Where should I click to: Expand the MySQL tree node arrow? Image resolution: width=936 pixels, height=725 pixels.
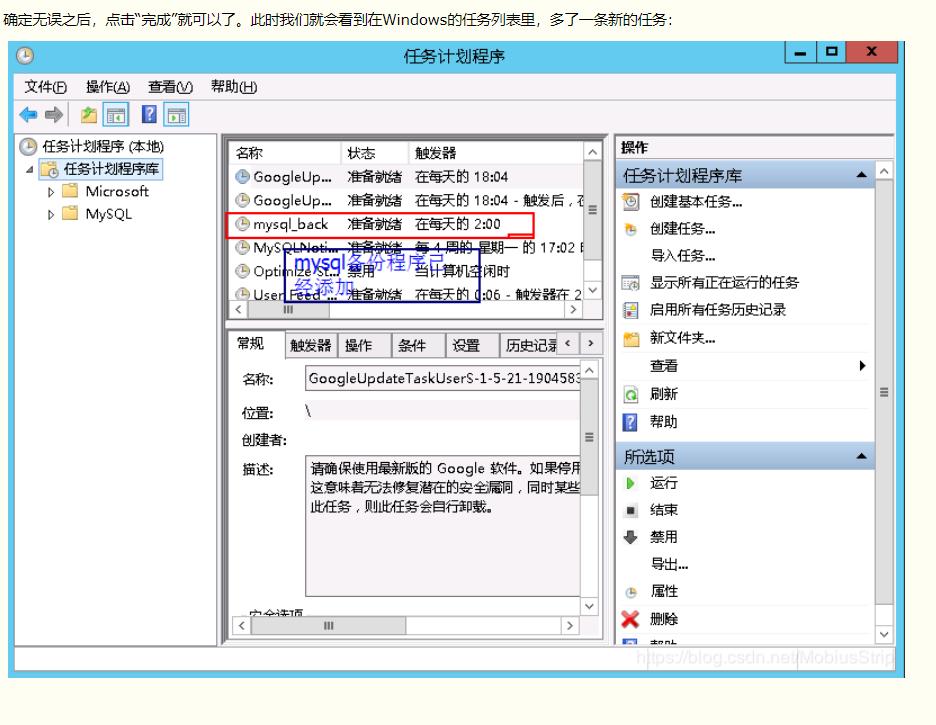pyautogui.click(x=51, y=214)
